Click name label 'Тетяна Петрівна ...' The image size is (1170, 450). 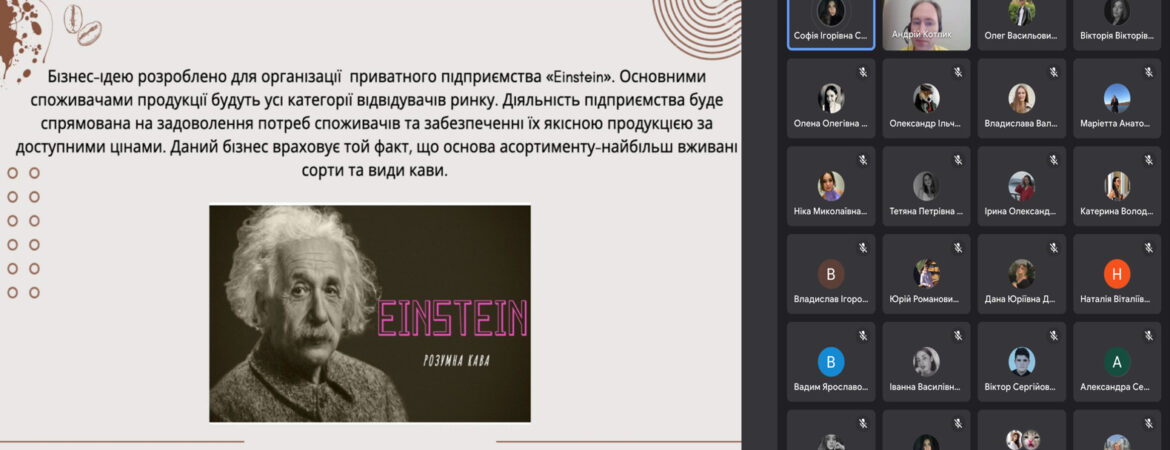[x=926, y=211]
